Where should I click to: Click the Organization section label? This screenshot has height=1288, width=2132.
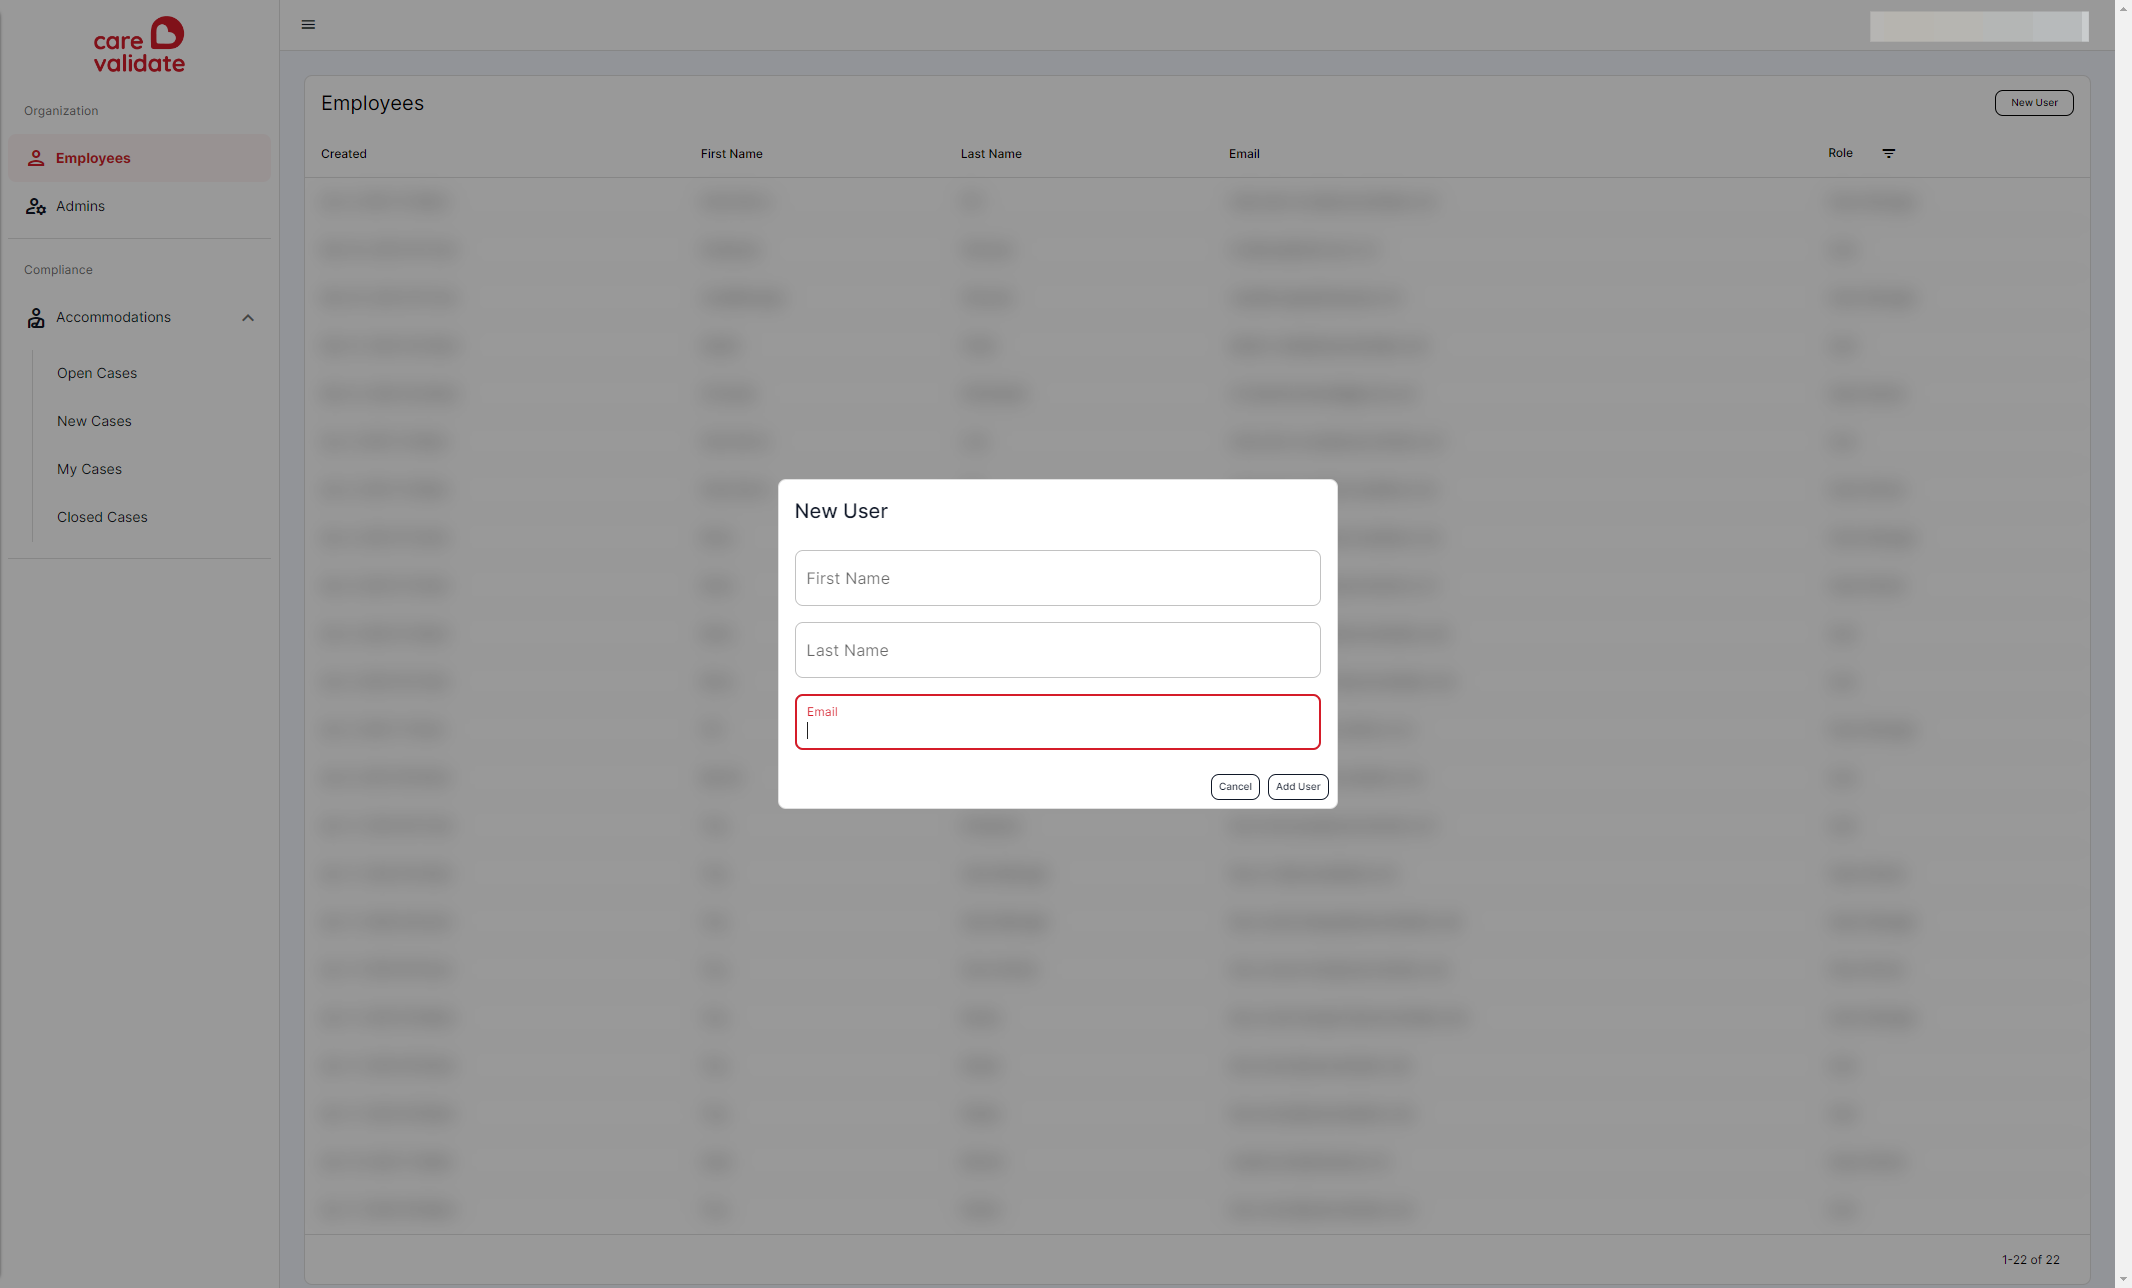61,111
